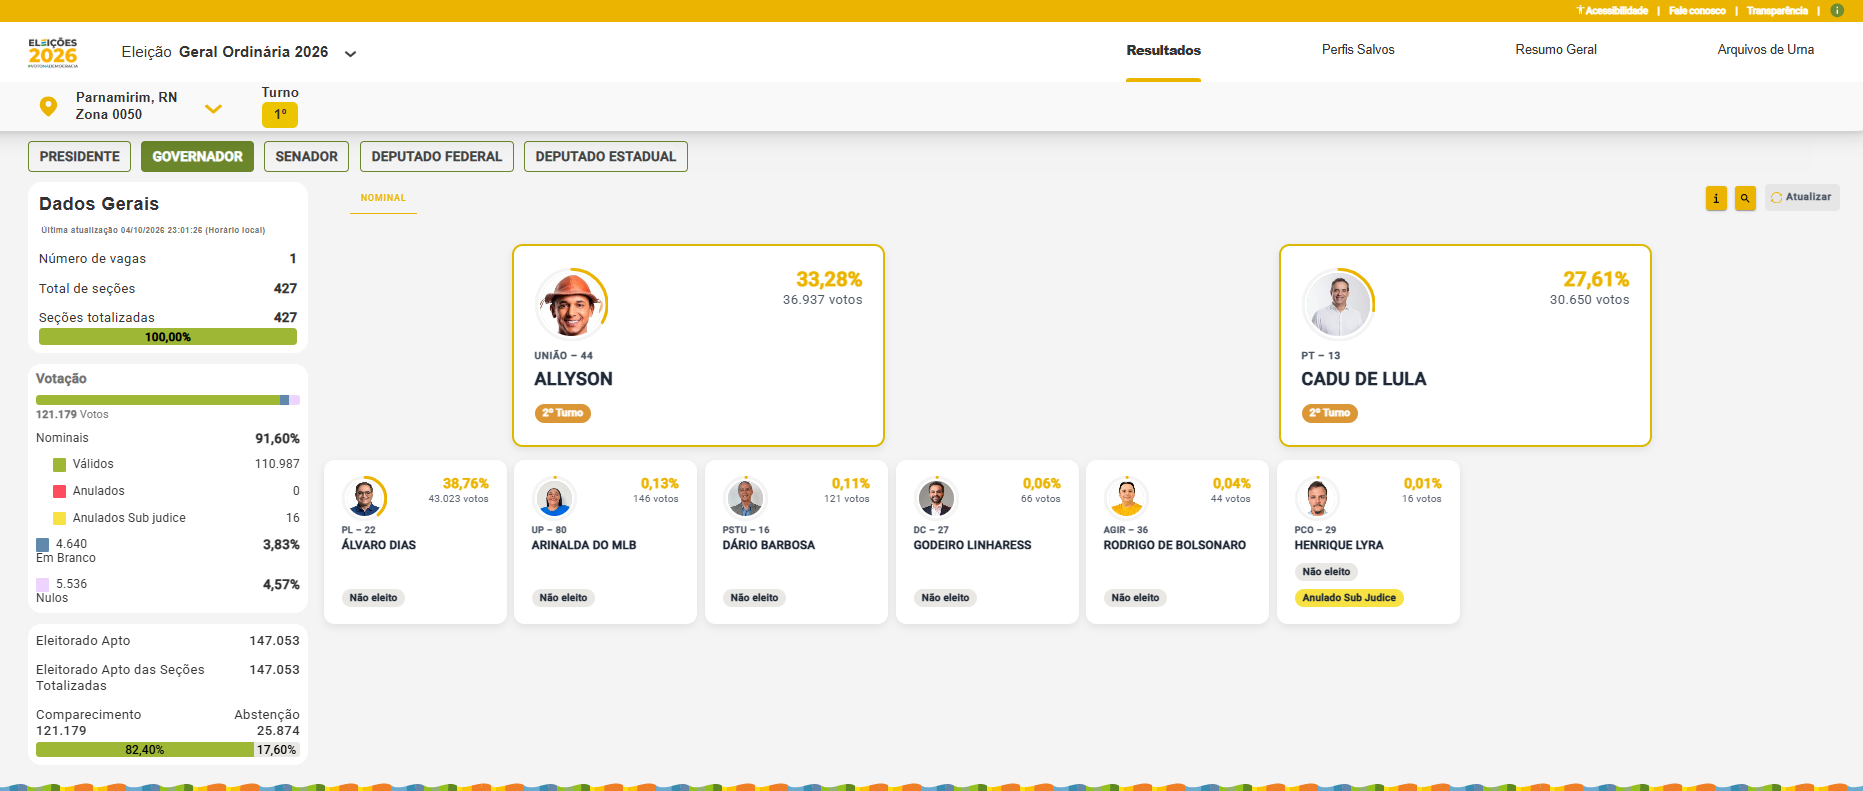Click the red Anulados legend swatch
This screenshot has width=1863, height=791.
[x=59, y=492]
